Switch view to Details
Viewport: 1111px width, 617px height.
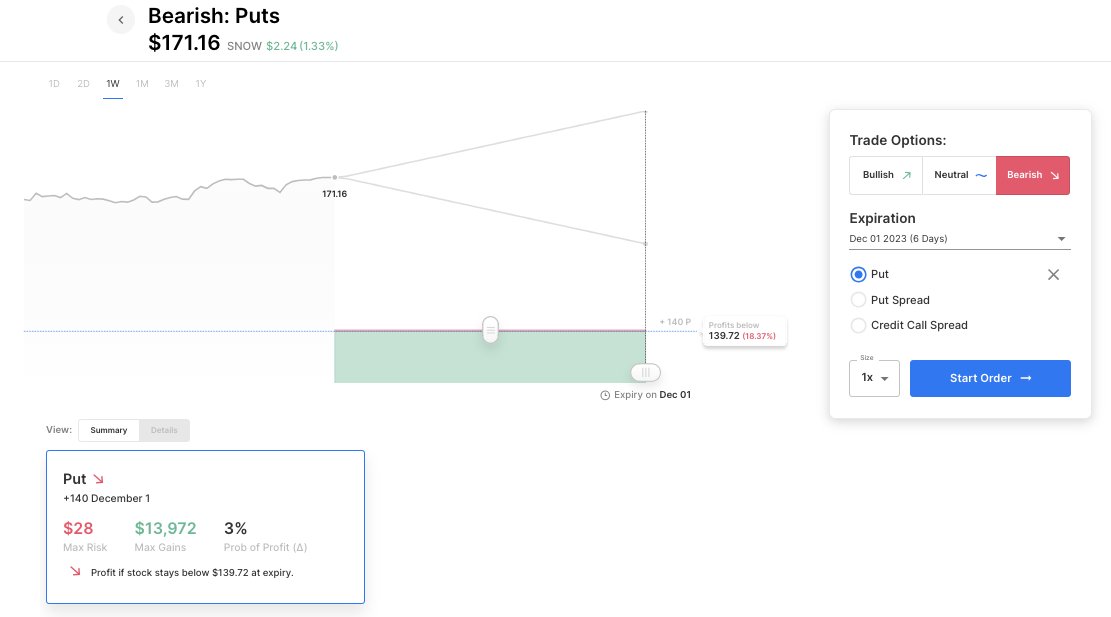(164, 430)
